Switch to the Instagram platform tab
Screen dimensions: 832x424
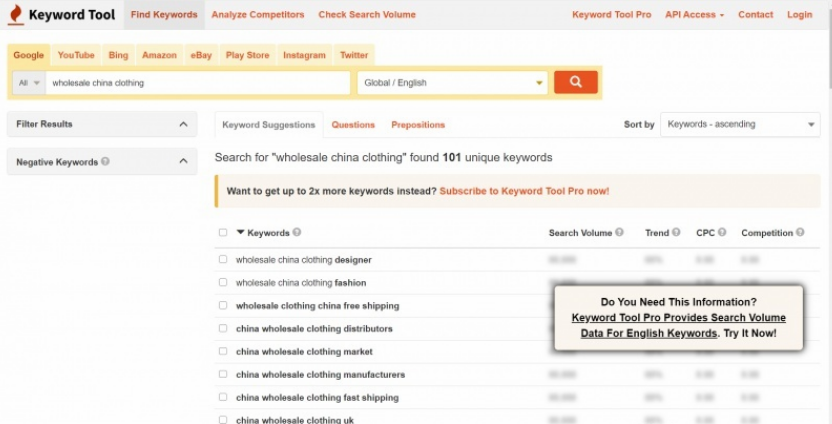coord(304,55)
